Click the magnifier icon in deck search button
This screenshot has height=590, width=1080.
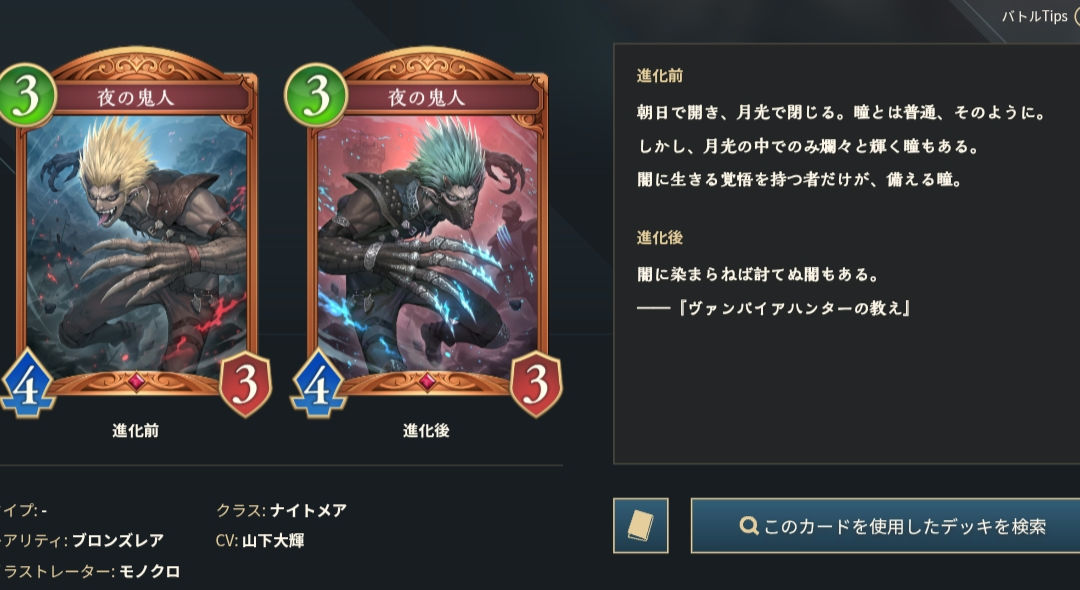pos(749,526)
